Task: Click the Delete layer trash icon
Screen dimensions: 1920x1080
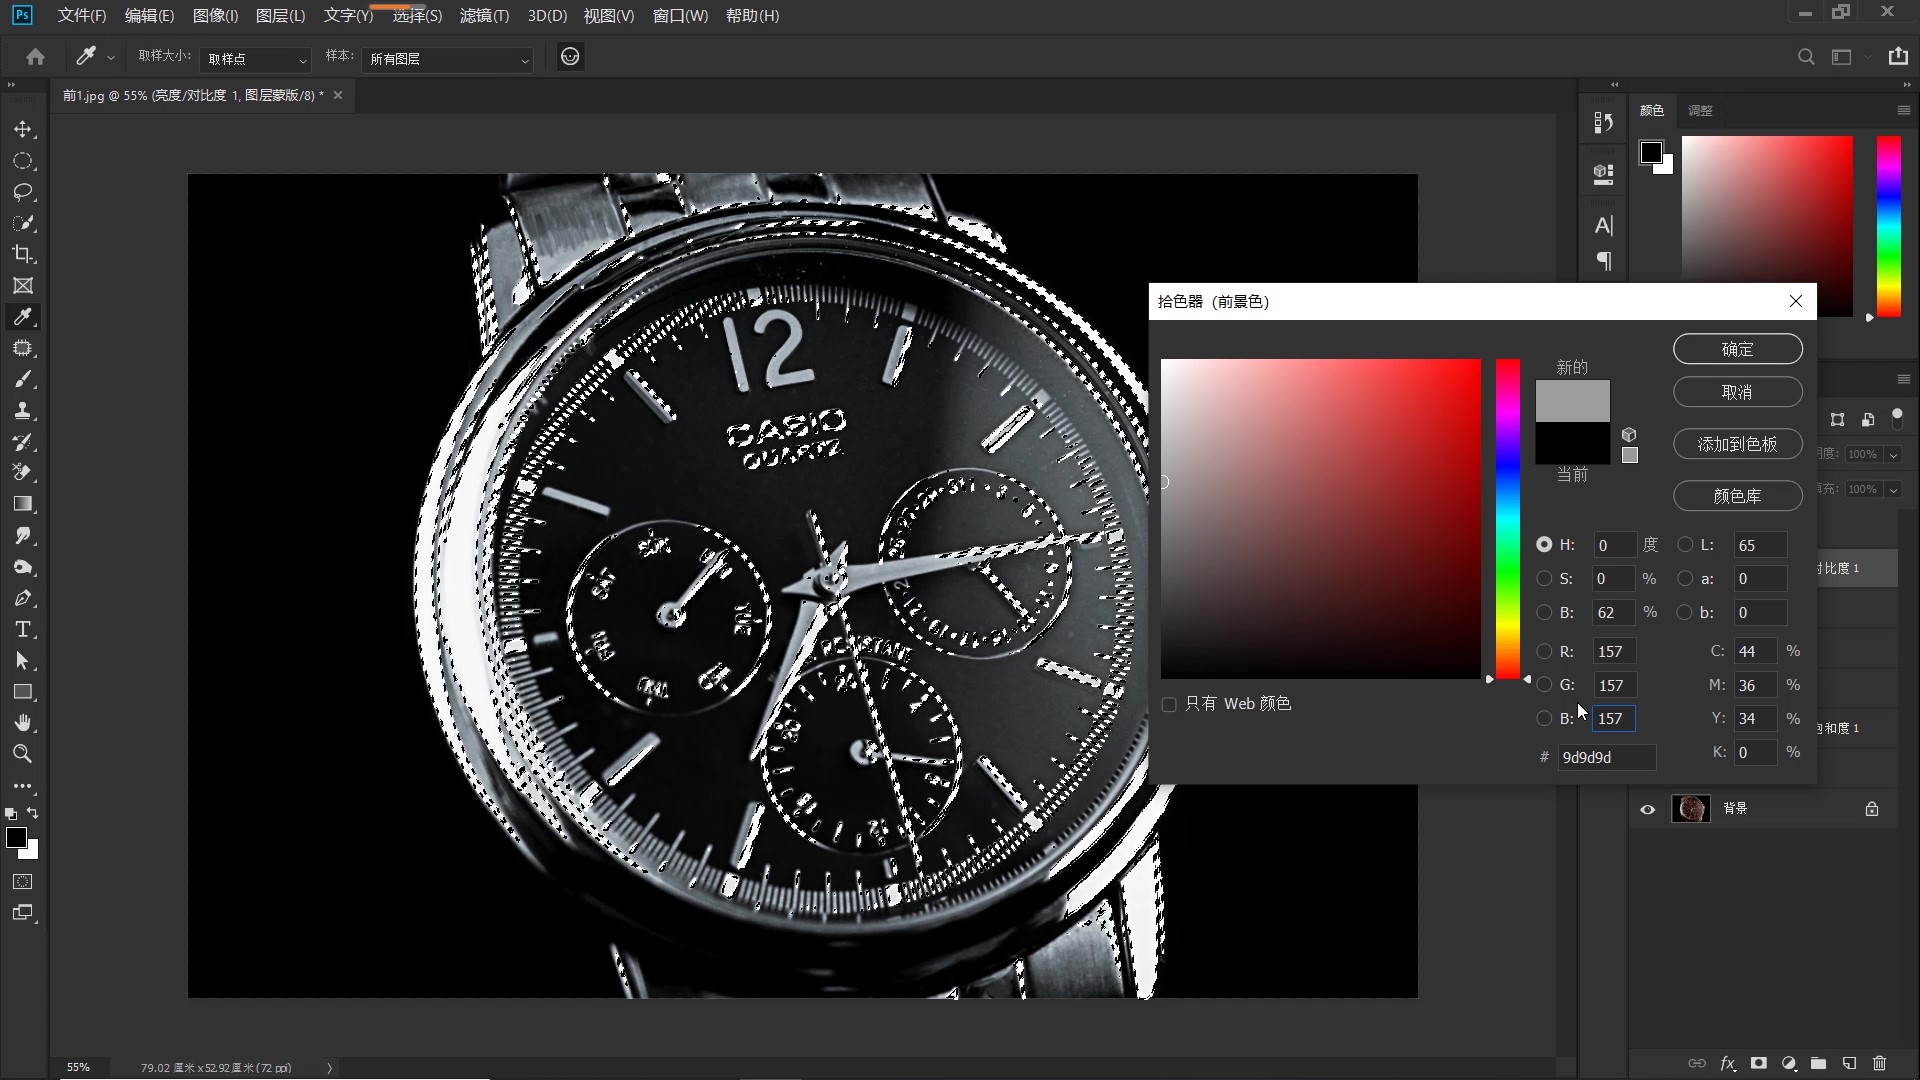Action: [1879, 1063]
